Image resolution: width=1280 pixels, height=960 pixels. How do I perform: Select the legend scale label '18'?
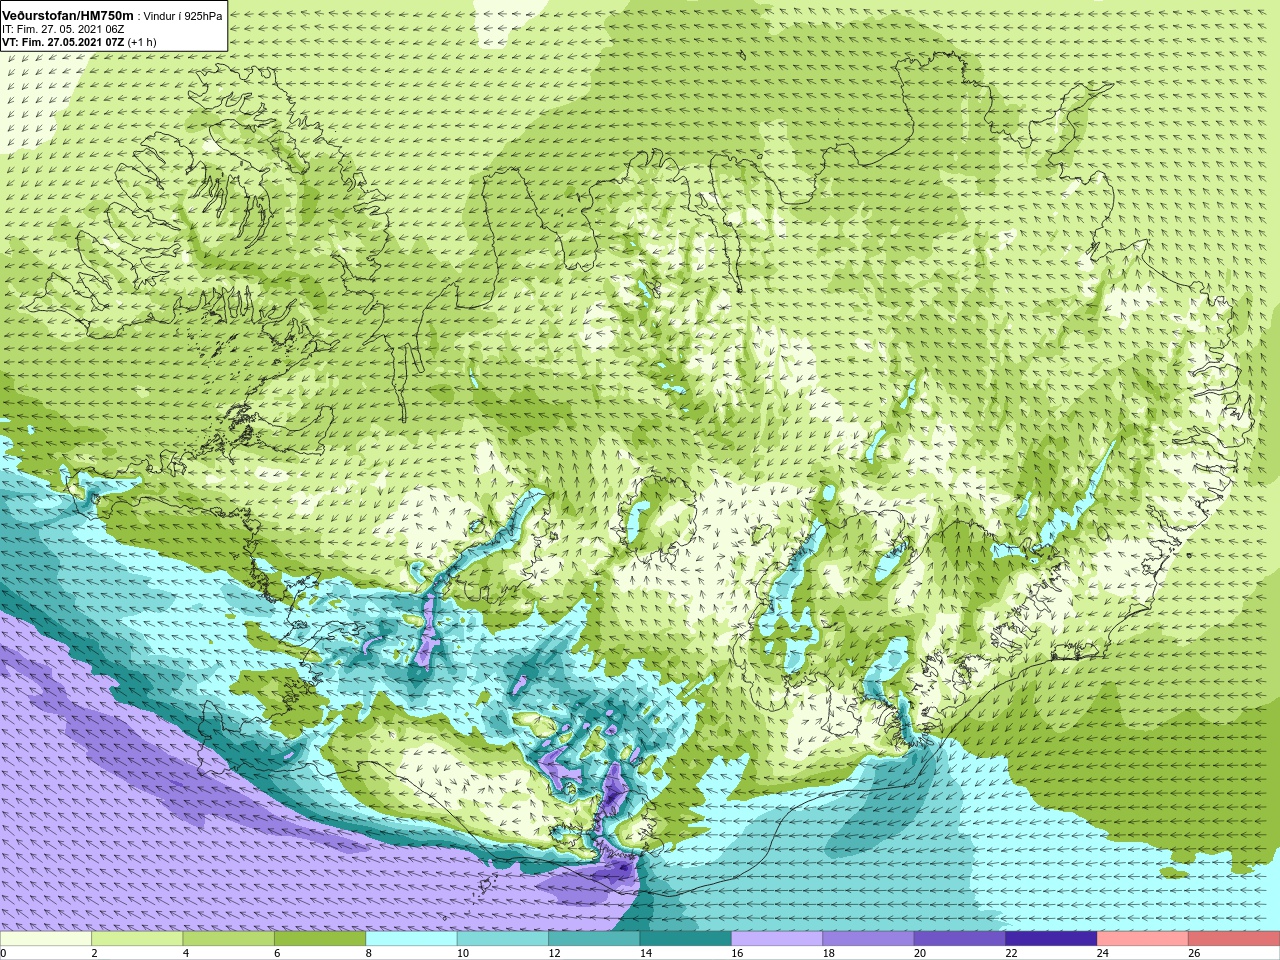pos(829,954)
